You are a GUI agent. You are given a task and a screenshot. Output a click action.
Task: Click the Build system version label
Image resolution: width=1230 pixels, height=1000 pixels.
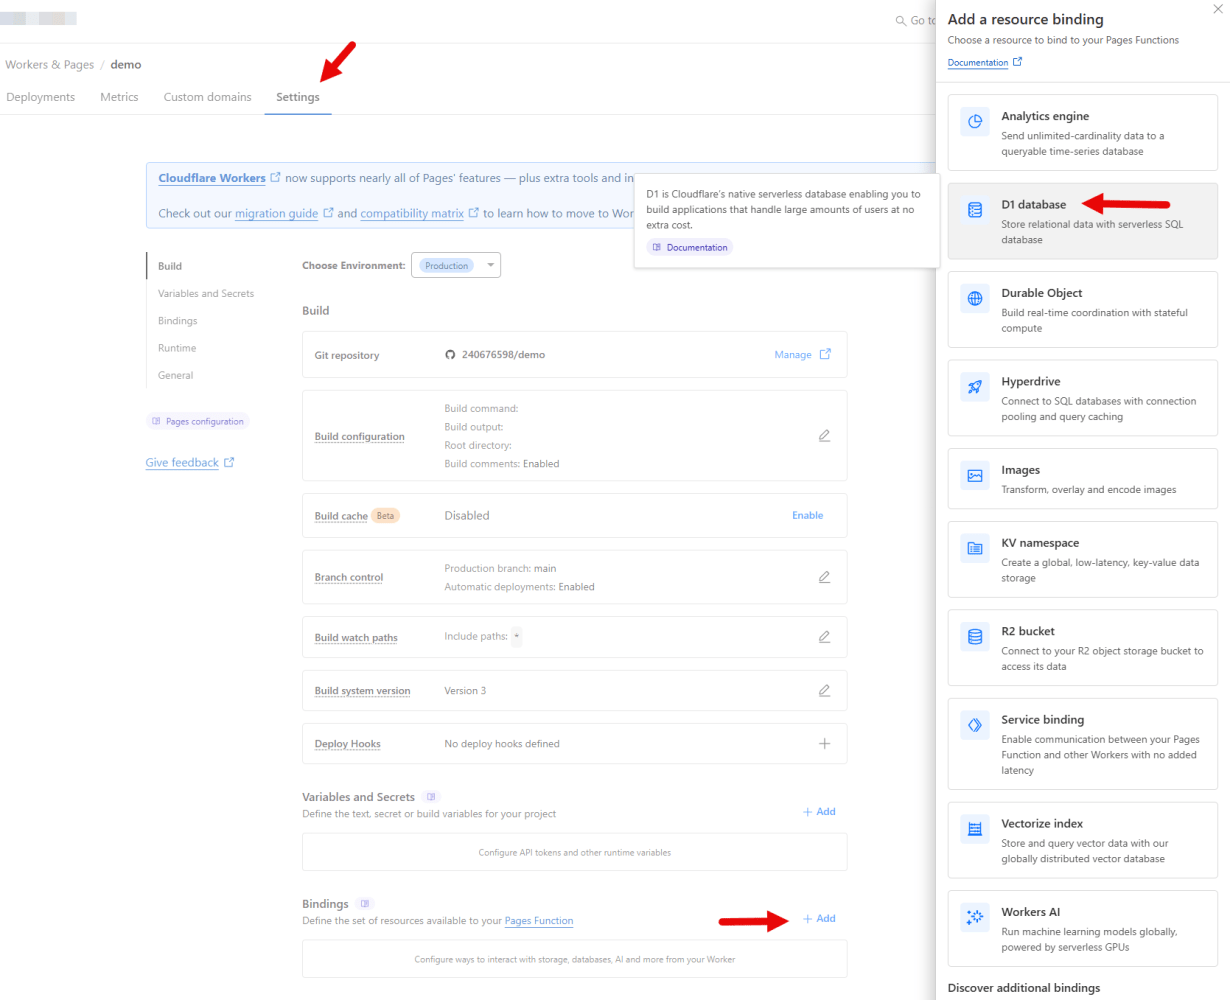(x=362, y=690)
